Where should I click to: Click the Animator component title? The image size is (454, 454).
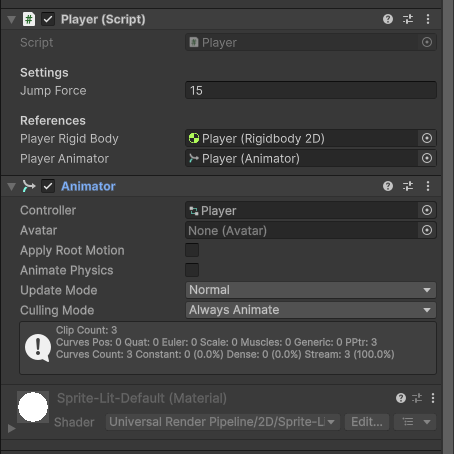click(88, 186)
